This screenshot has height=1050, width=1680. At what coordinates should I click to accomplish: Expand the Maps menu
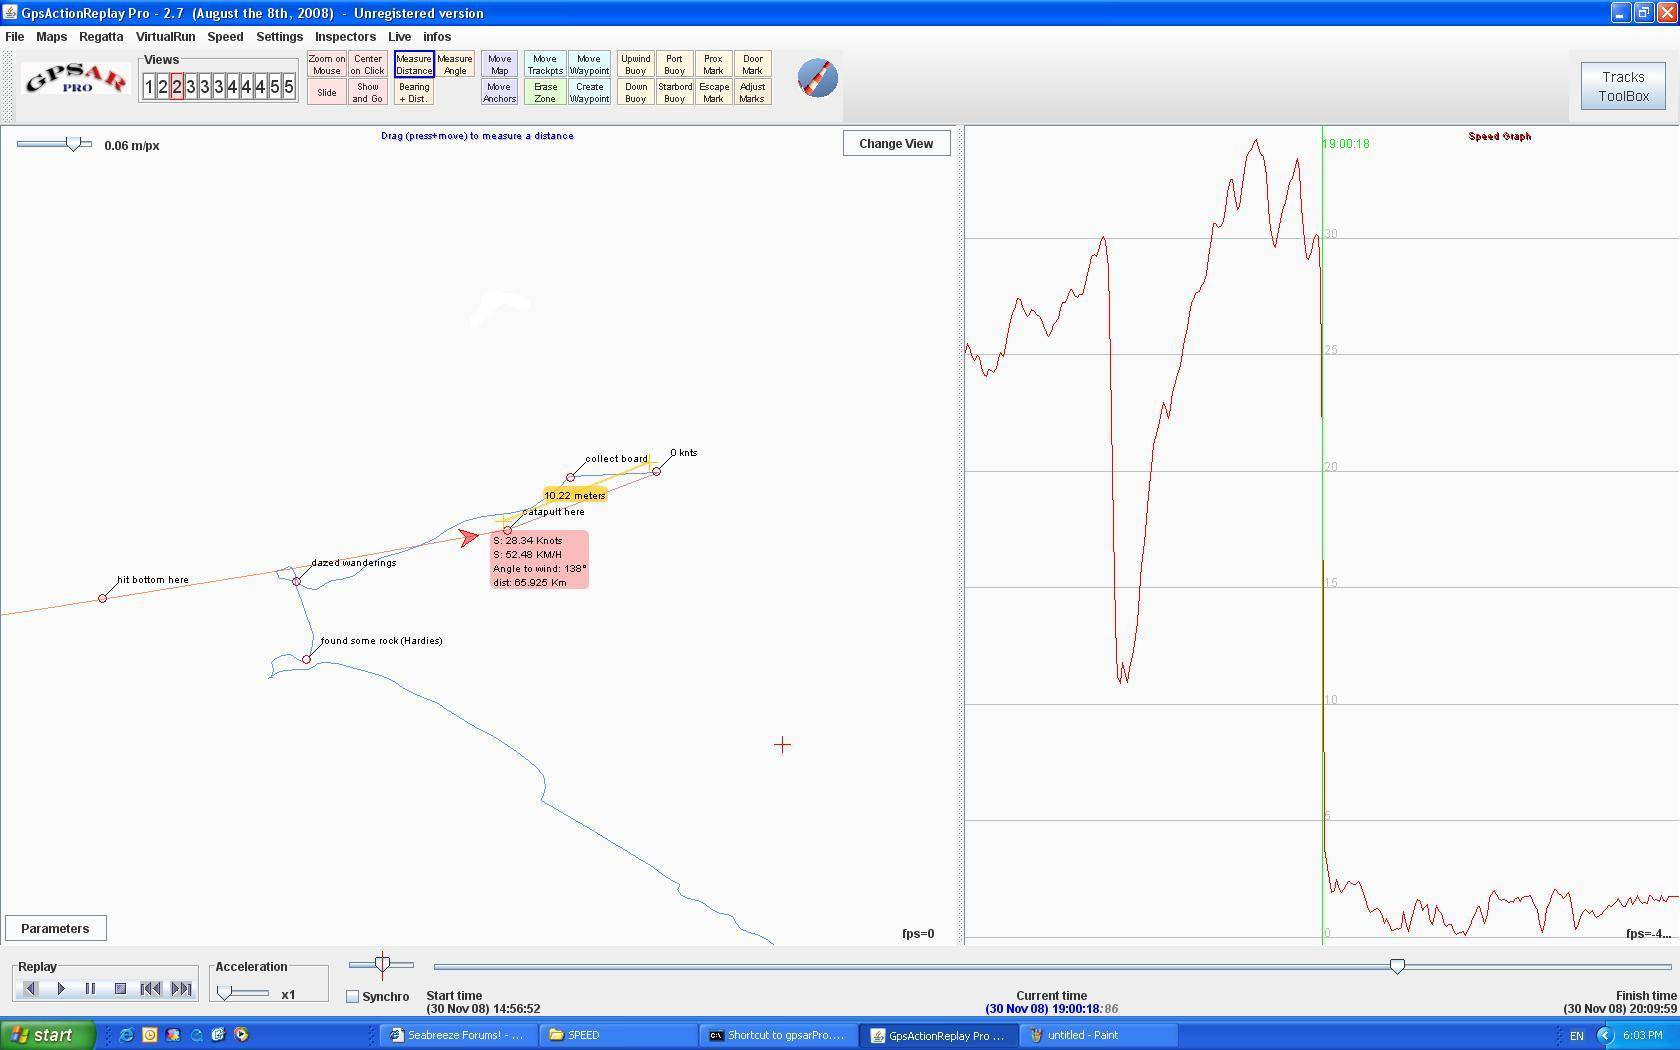(x=51, y=36)
